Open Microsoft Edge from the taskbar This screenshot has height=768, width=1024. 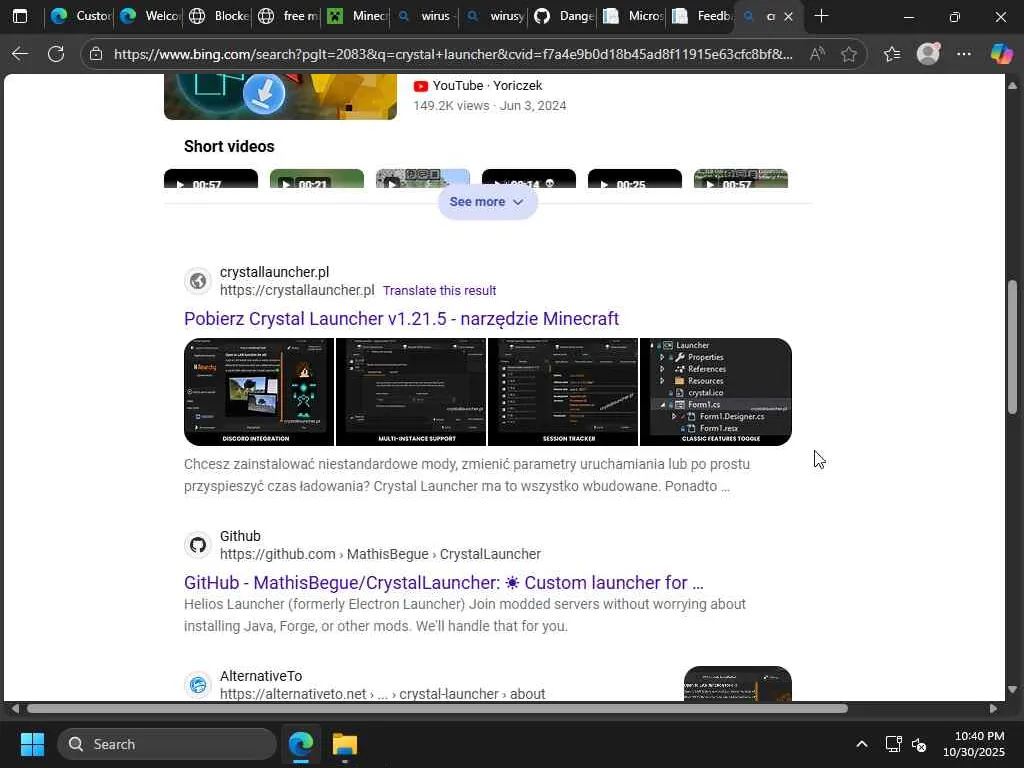pyautogui.click(x=301, y=744)
